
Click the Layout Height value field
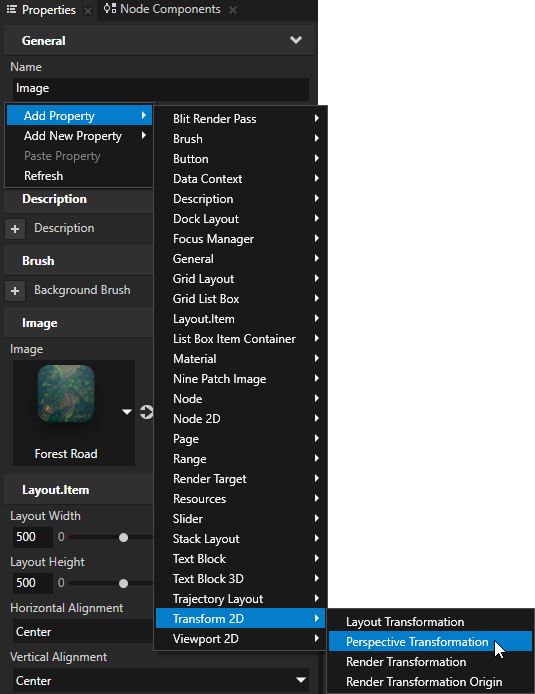coord(32,583)
